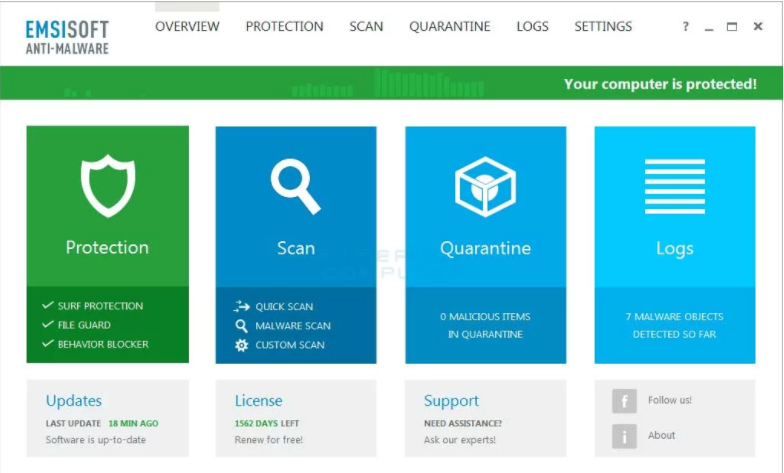
Task: Open the Updates panel heading
Action: (x=74, y=400)
